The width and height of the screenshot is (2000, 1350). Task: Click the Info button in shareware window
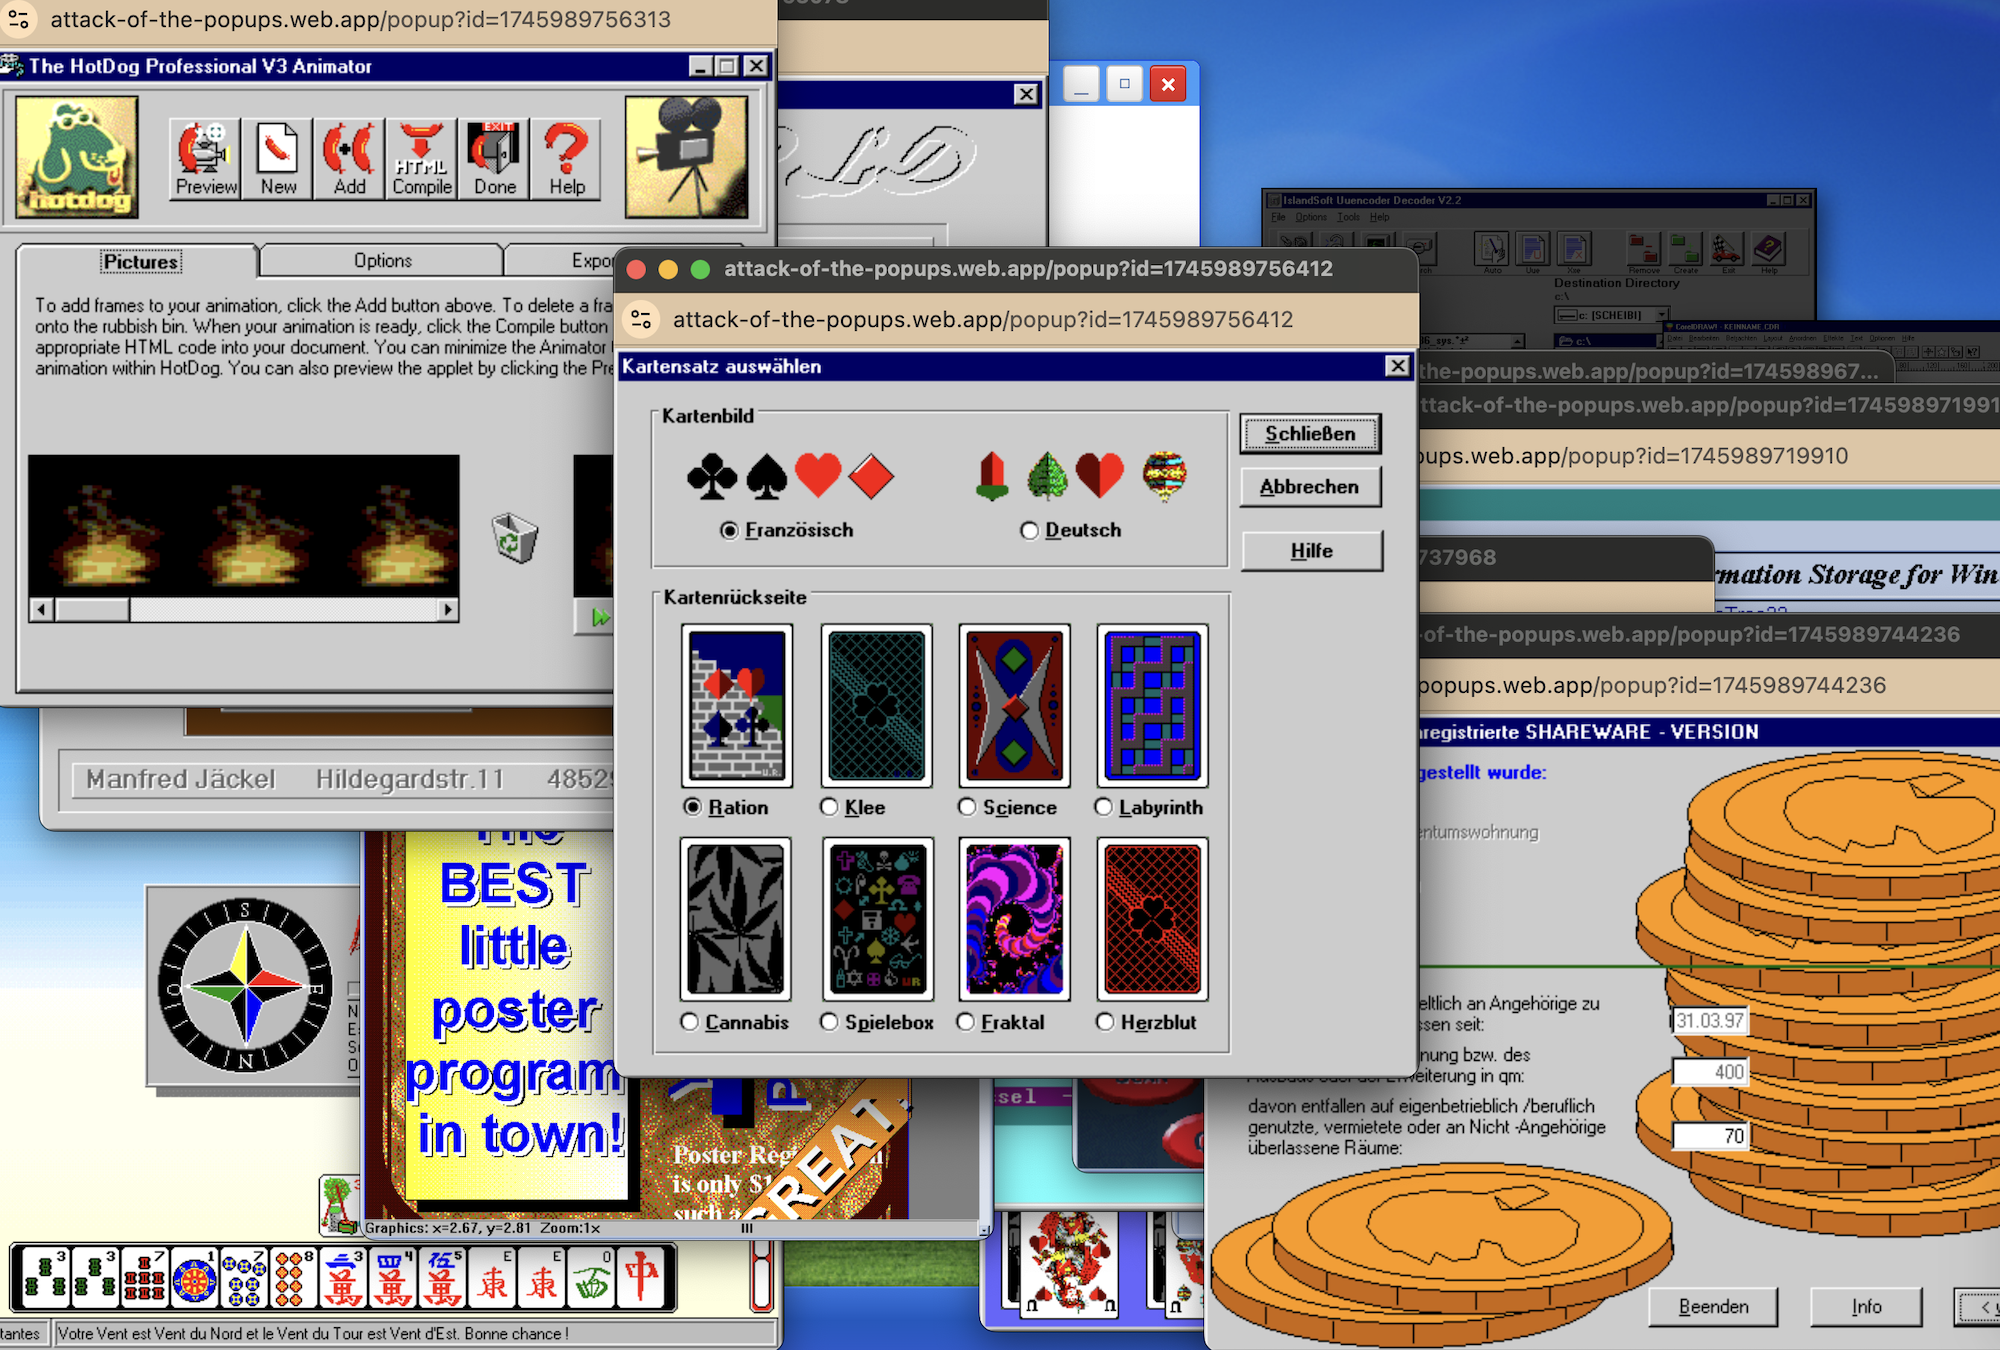pos(1866,1306)
